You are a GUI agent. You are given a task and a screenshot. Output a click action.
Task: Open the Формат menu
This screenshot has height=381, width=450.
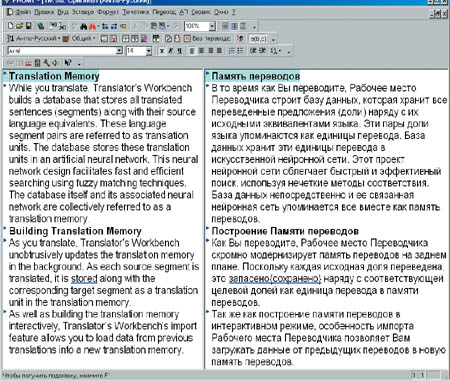tap(108, 12)
